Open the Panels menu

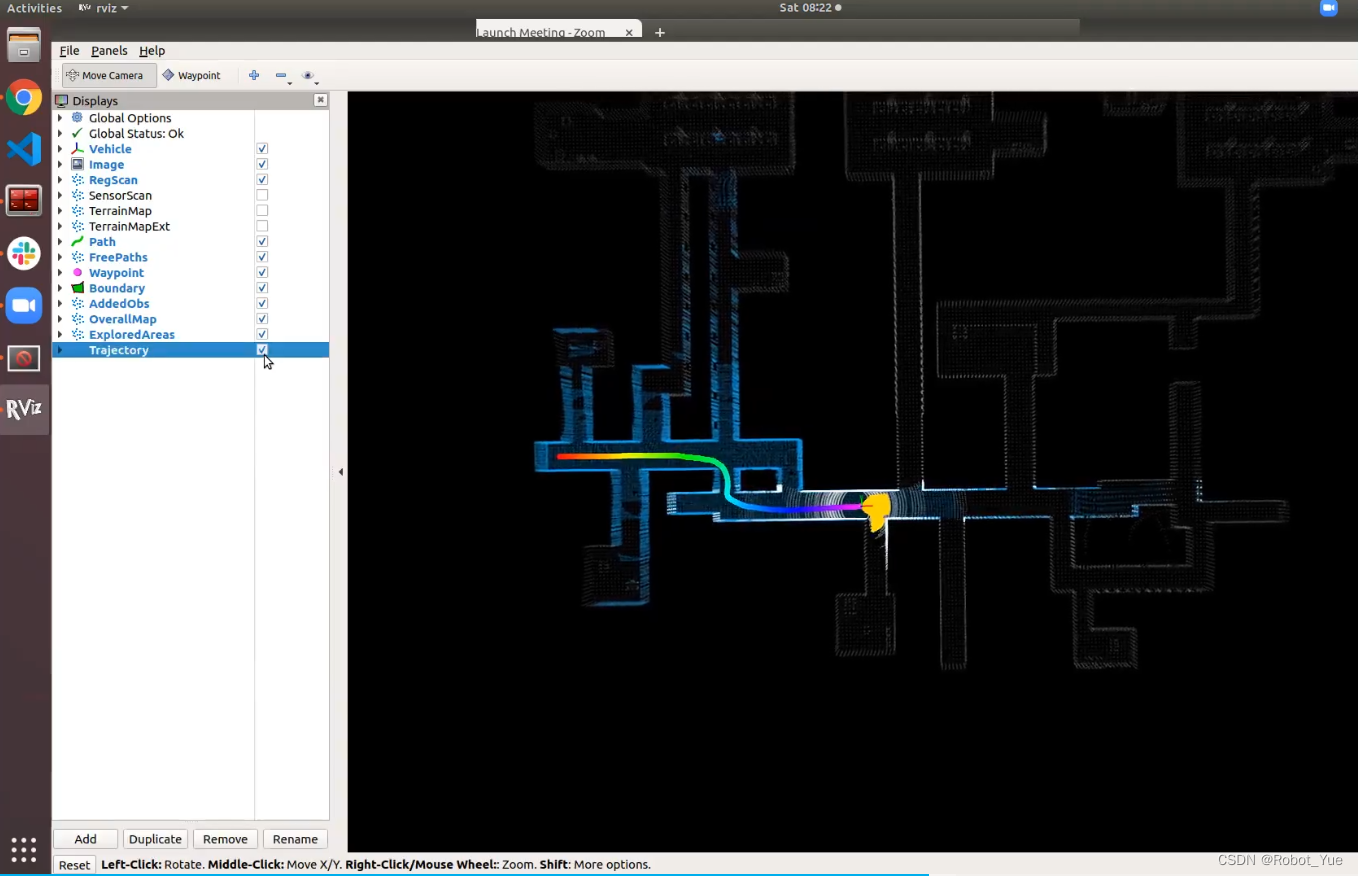109,51
